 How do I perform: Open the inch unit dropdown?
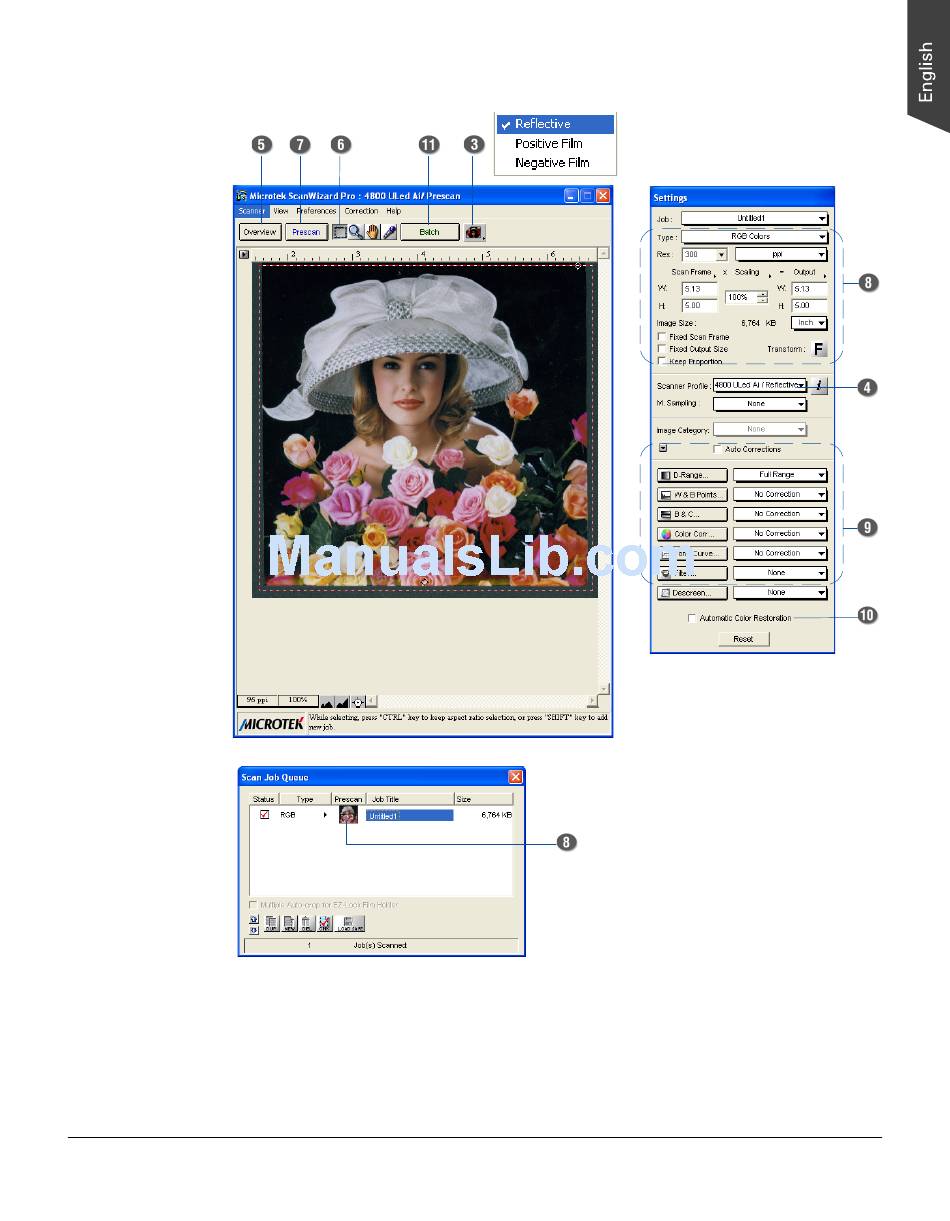point(809,323)
